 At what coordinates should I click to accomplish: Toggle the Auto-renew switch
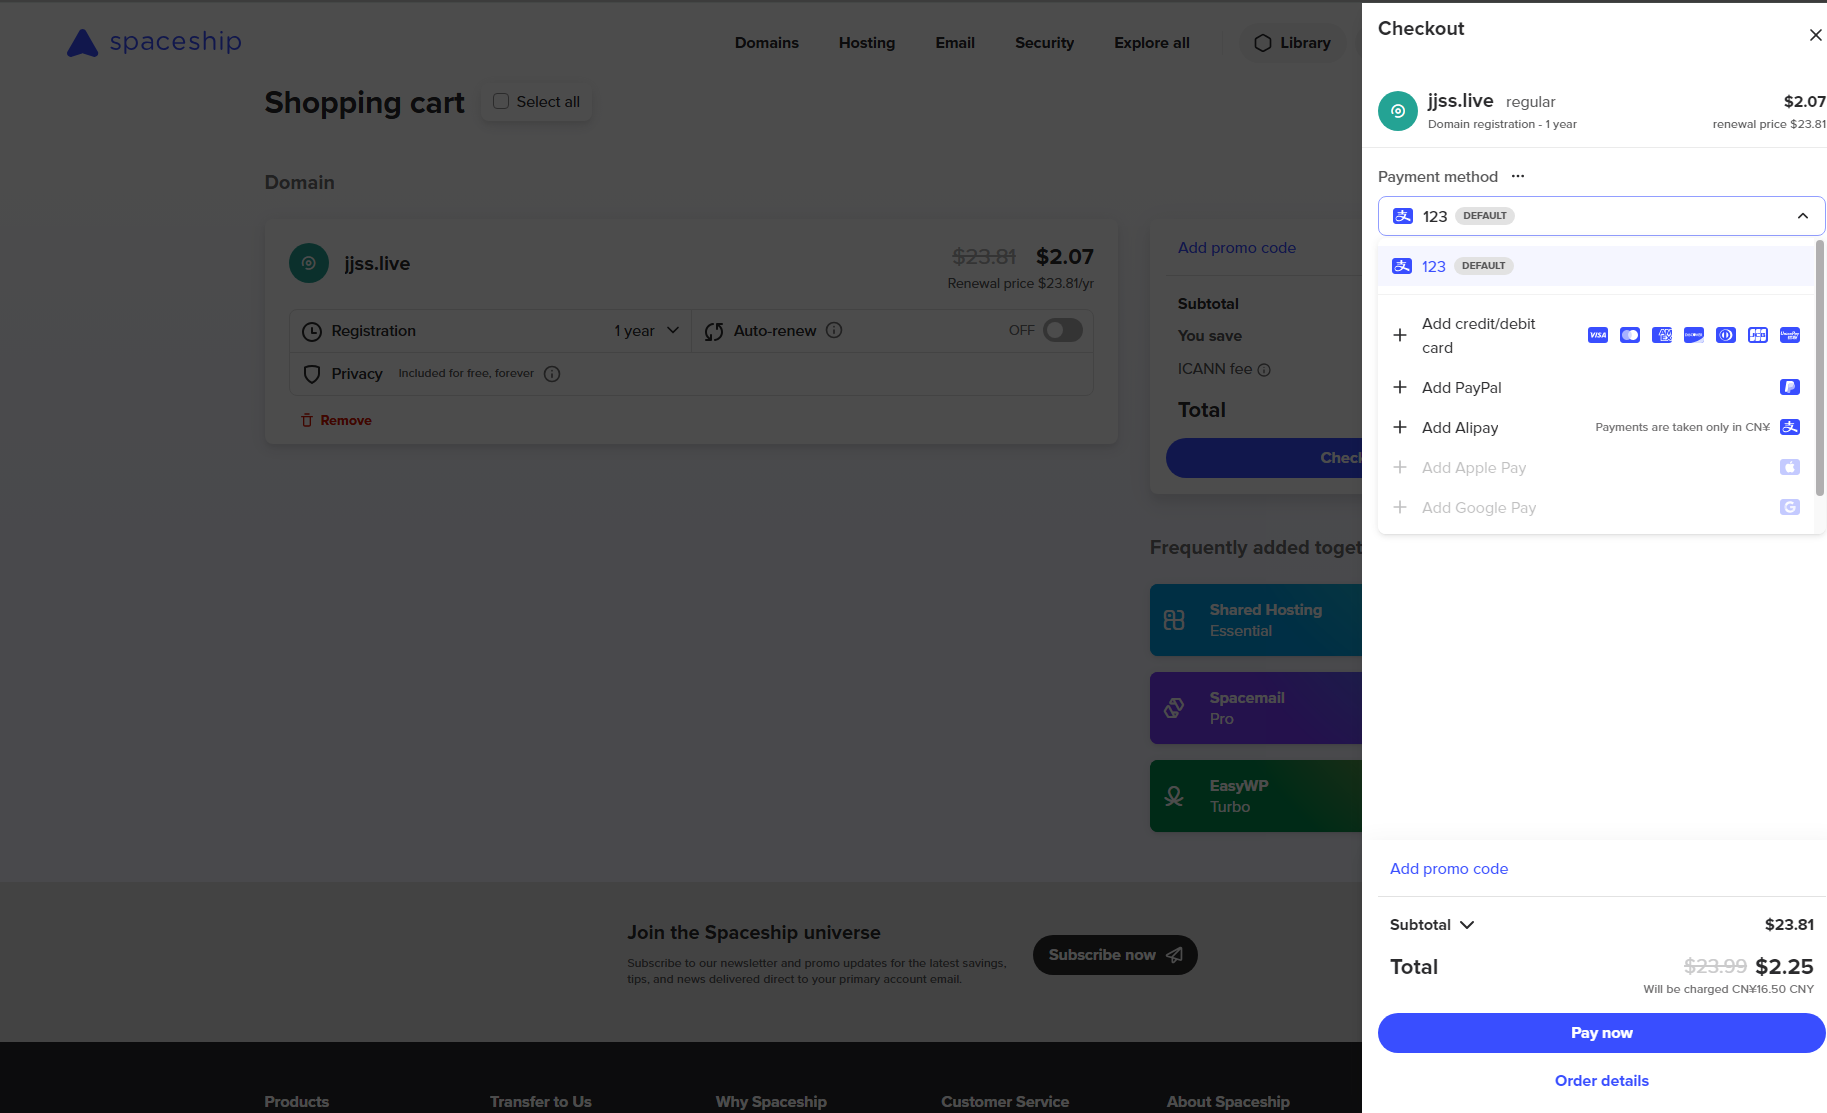point(1062,330)
